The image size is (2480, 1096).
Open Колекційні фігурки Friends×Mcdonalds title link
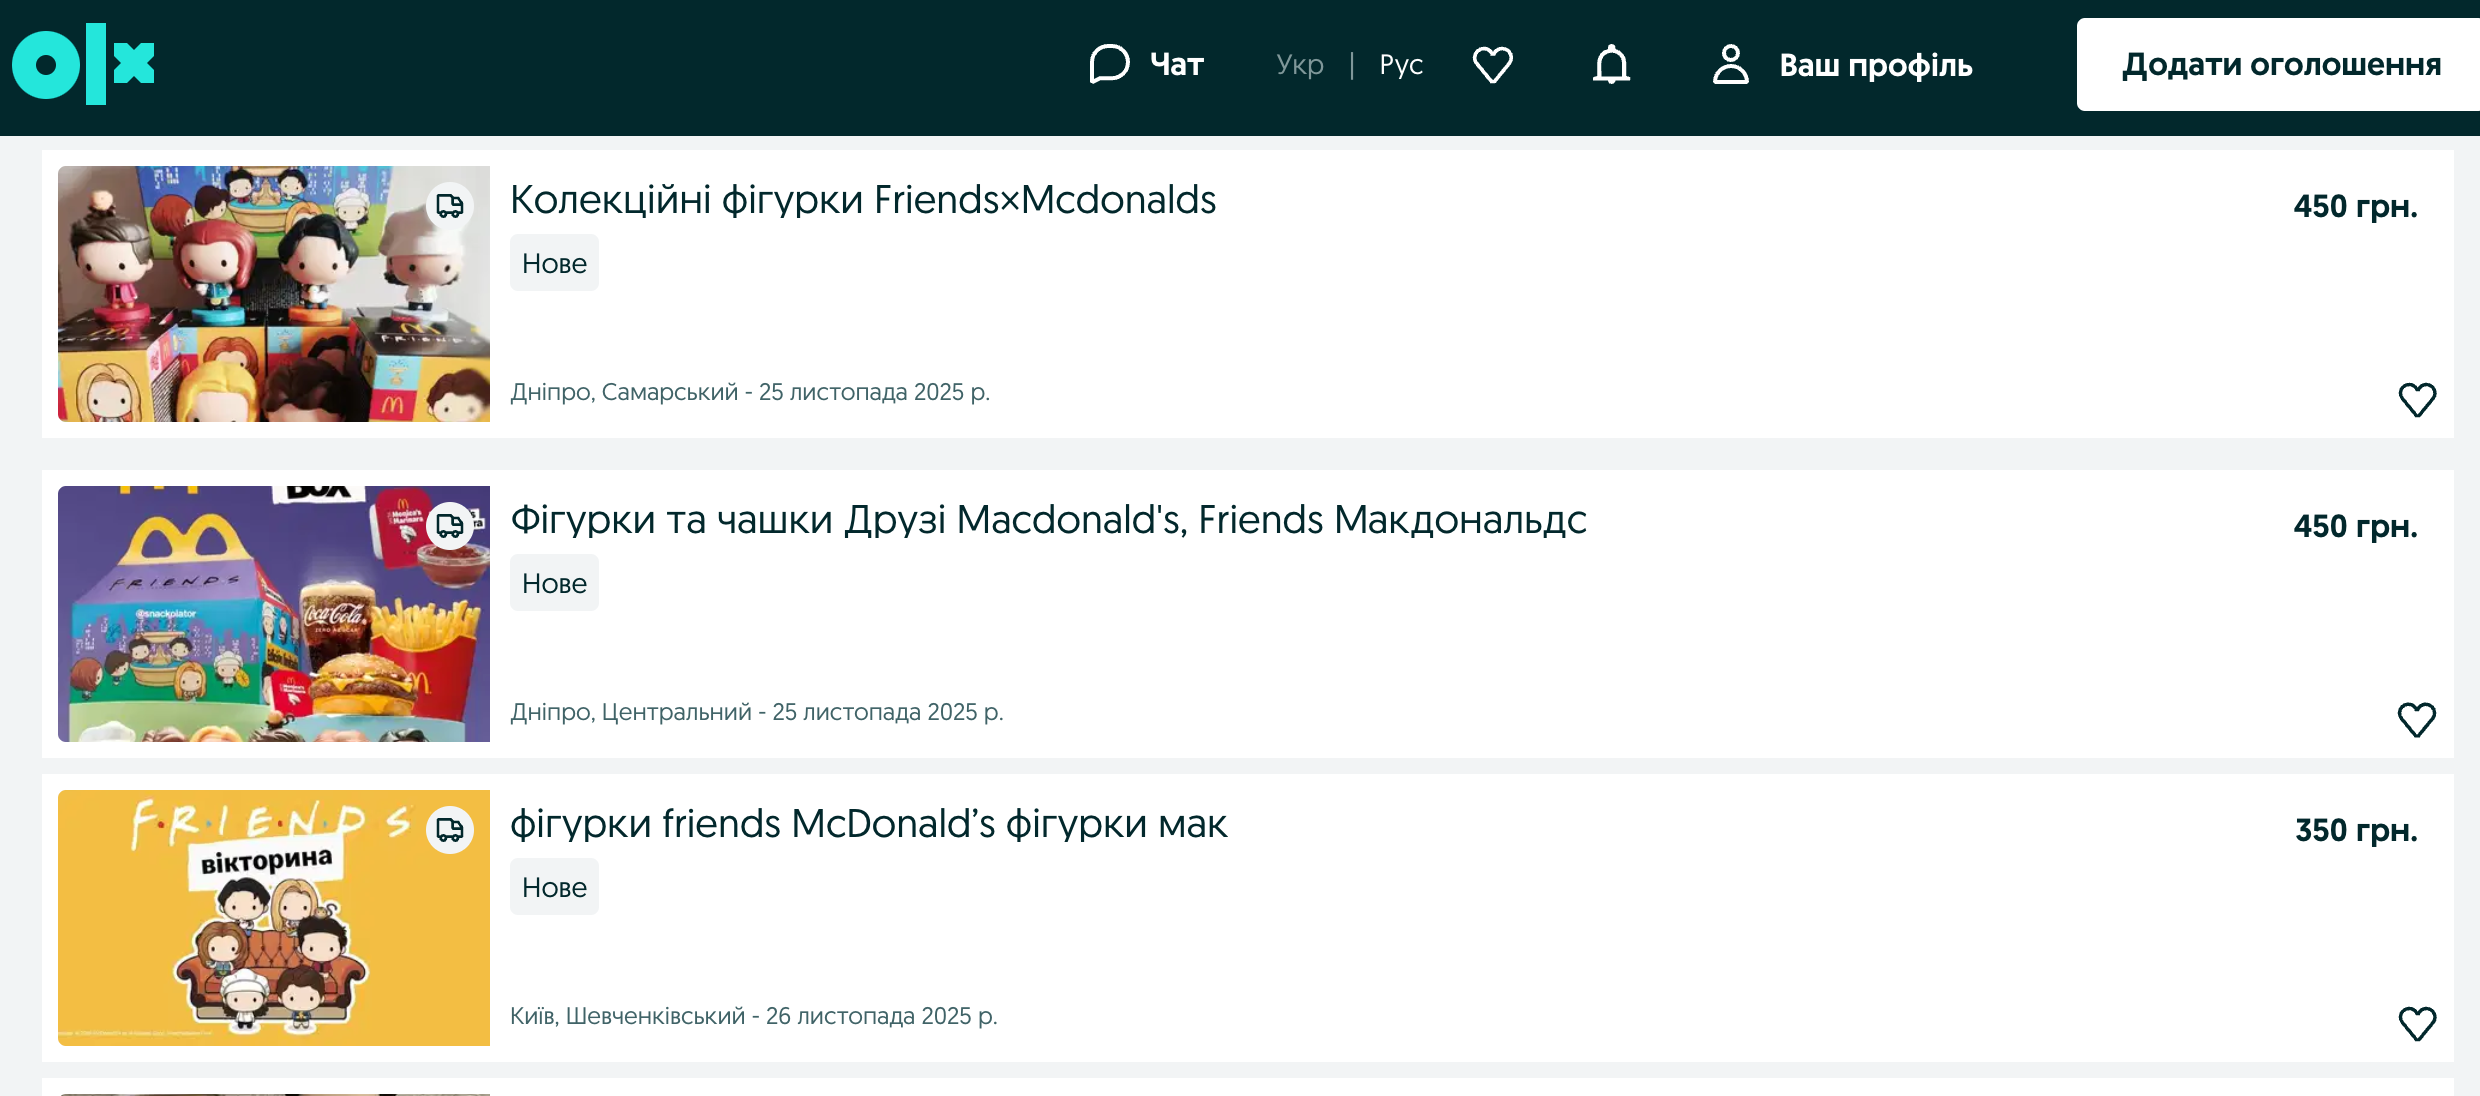862,200
